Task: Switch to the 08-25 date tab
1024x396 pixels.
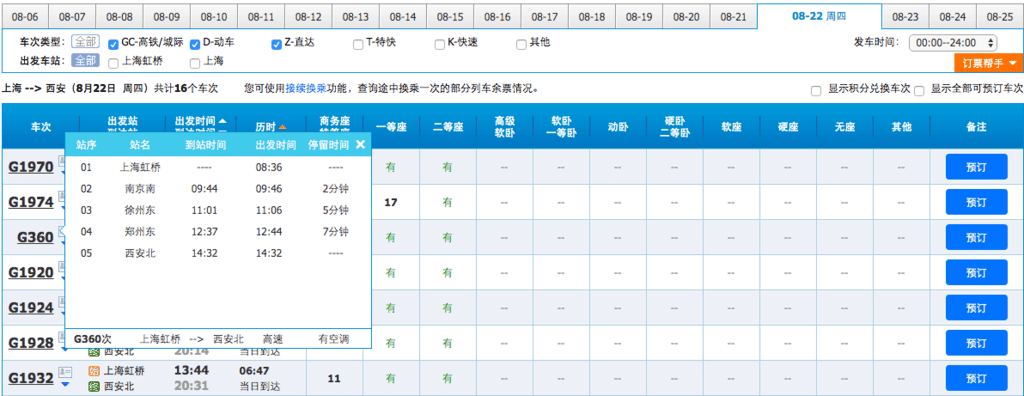Action: (x=1000, y=16)
